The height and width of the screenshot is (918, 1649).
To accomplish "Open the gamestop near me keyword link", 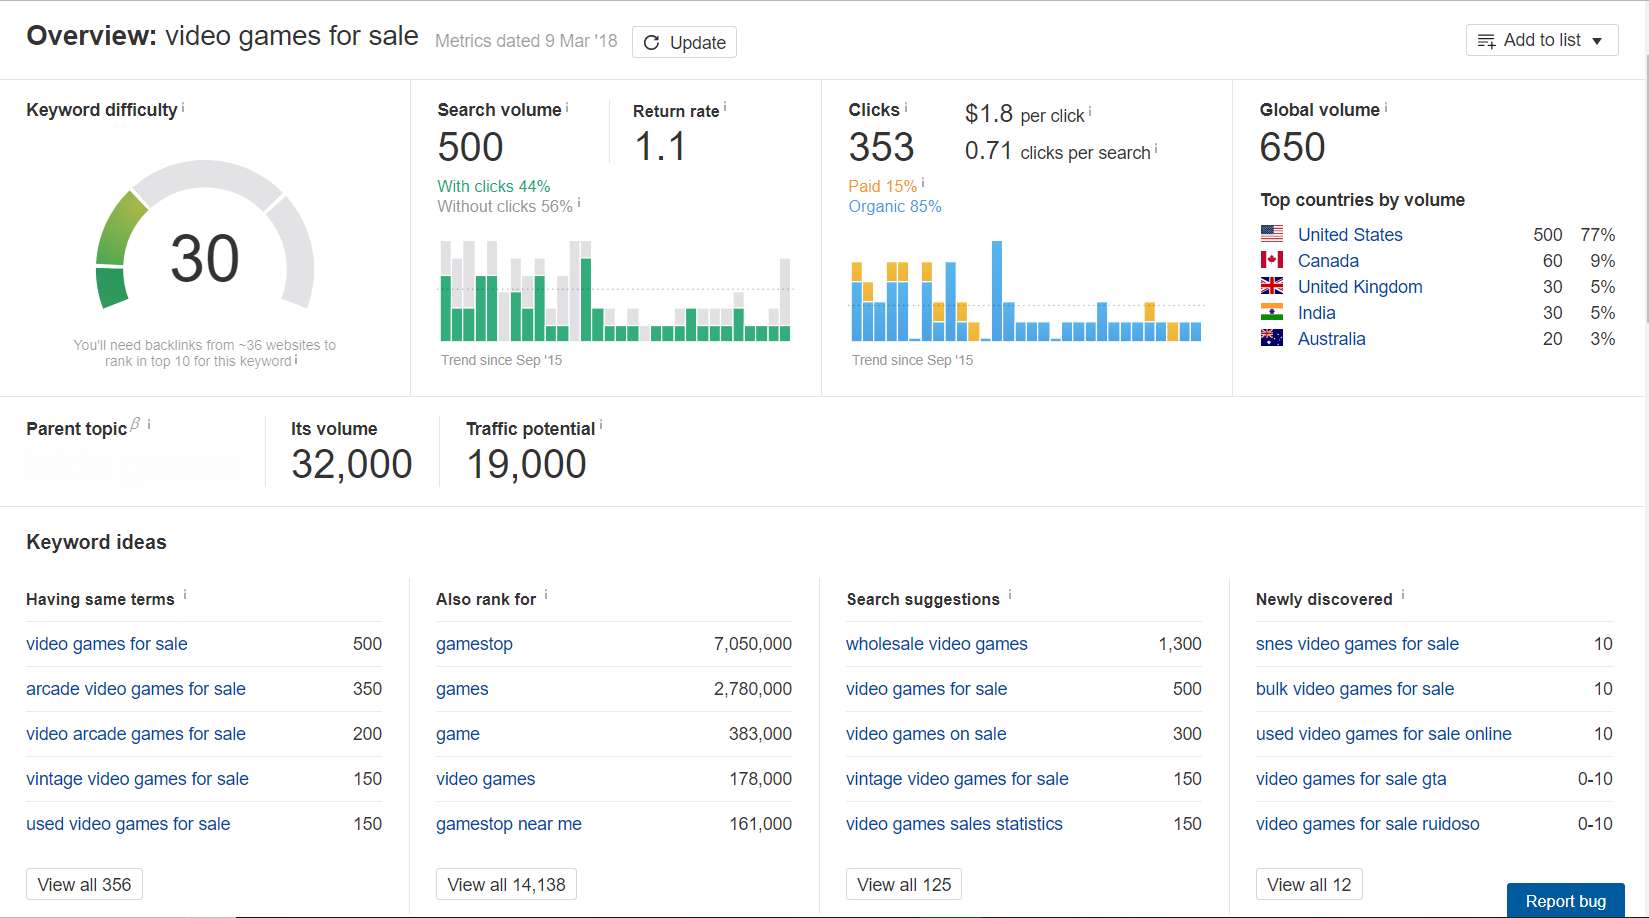I will 509,824.
